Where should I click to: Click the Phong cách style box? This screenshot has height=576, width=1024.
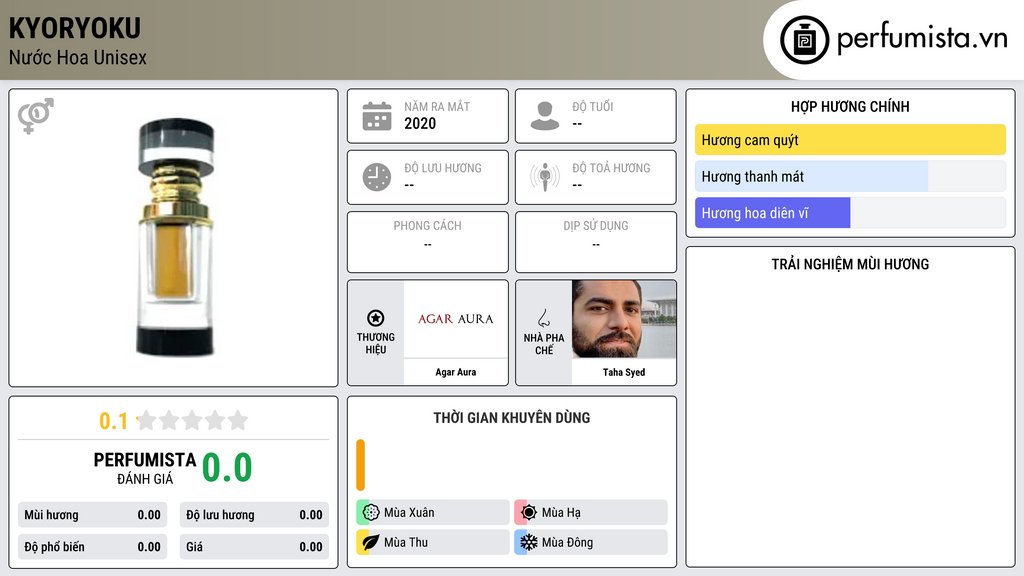tap(428, 242)
